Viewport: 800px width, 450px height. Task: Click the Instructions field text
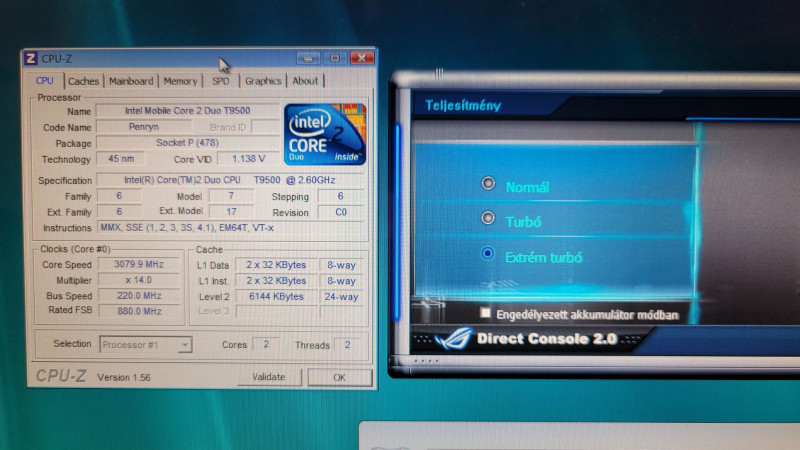(230, 228)
